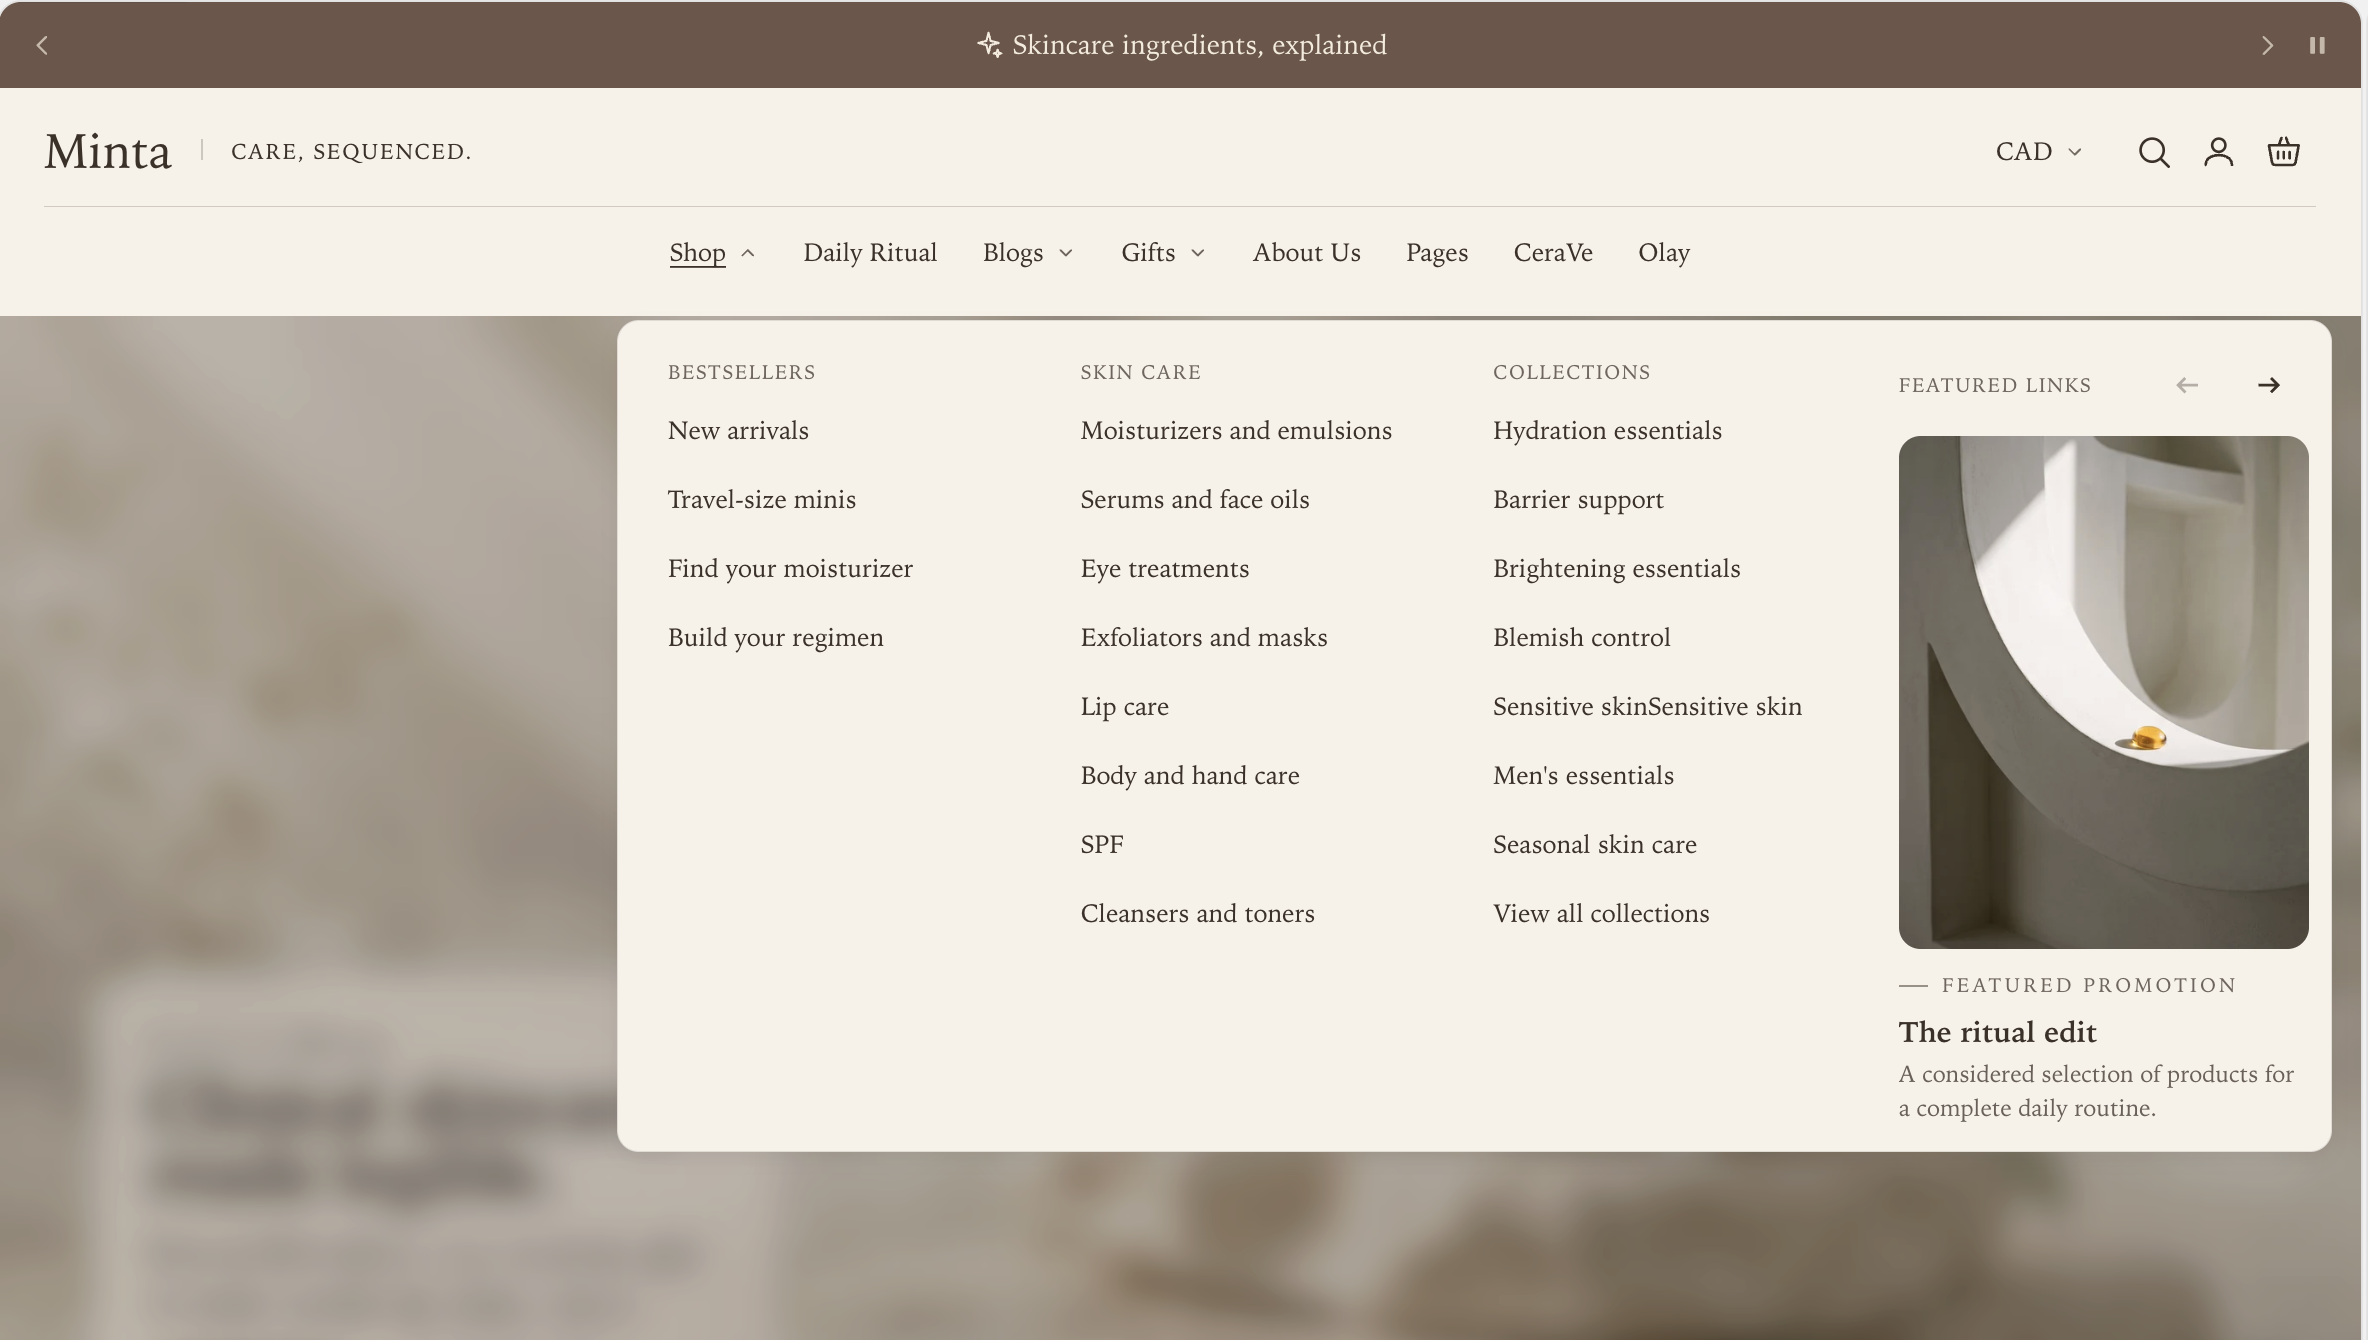Open Daily Ritual nav item
This screenshot has width=2368, height=1340.
coord(870,253)
